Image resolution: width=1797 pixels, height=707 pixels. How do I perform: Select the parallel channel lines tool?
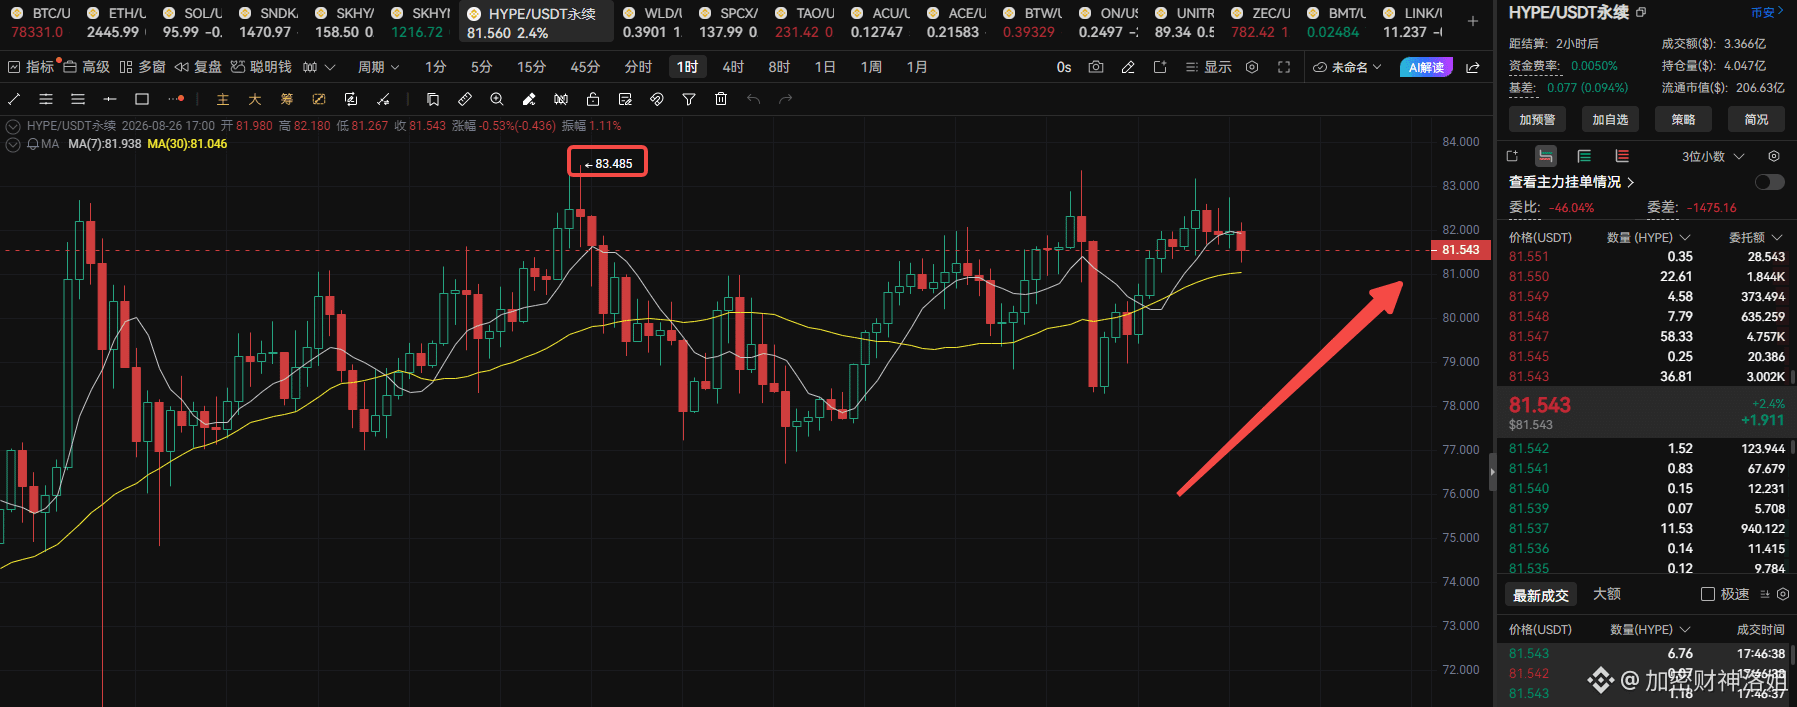pyautogui.click(x=46, y=99)
